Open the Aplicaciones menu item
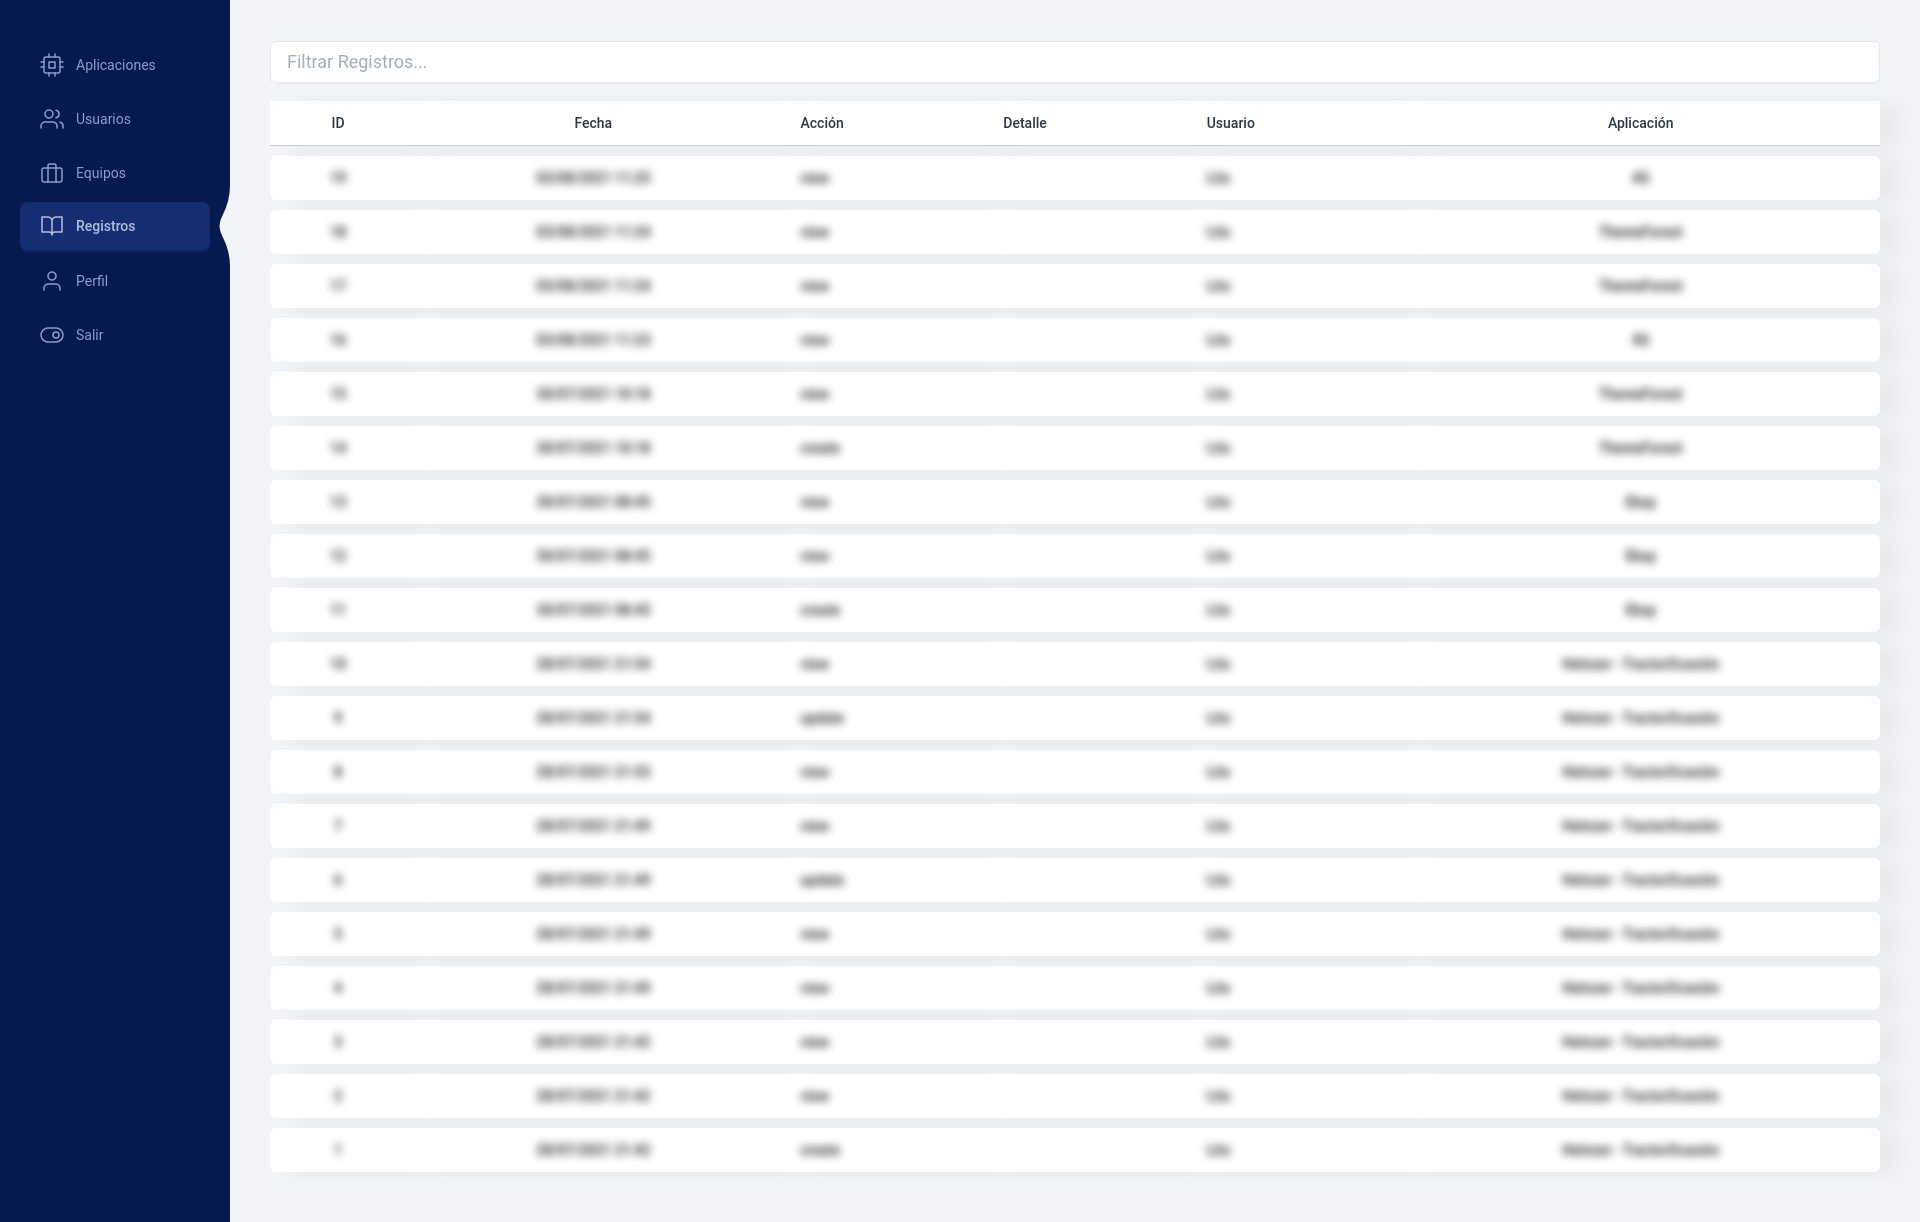Viewport: 1920px width, 1222px height. pyautogui.click(x=115, y=65)
